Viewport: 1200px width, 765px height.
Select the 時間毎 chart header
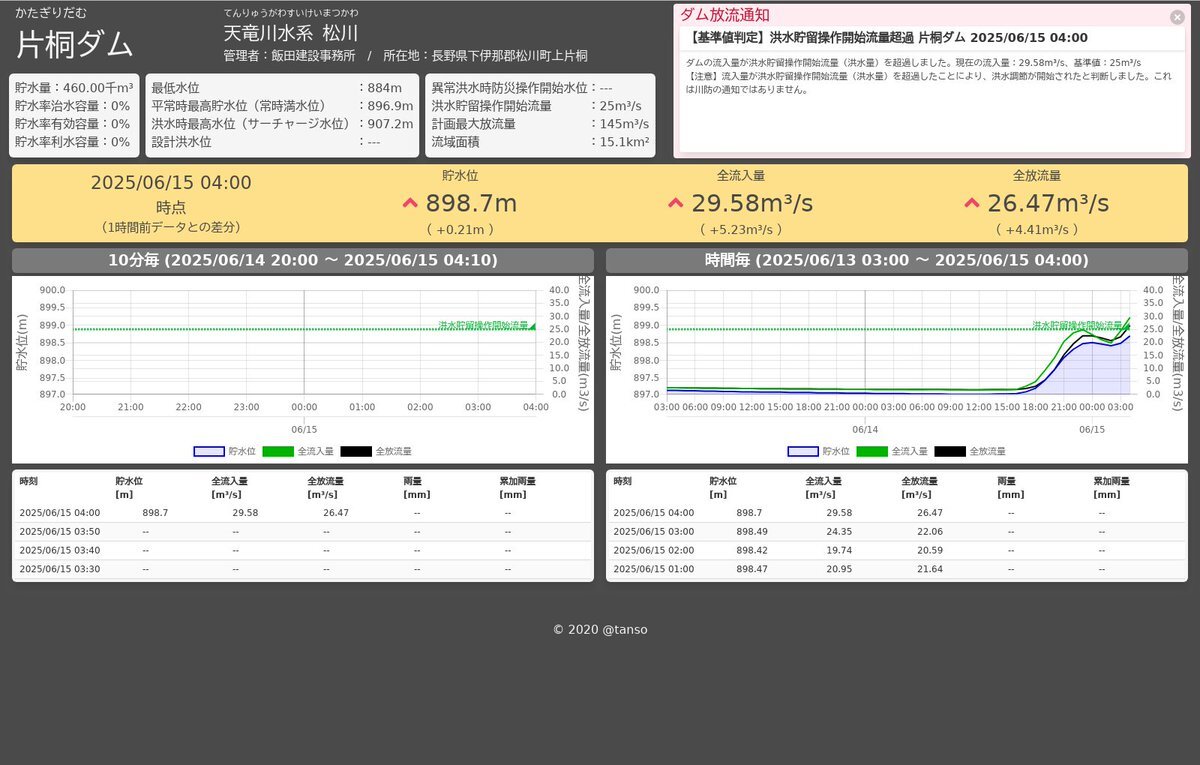[897, 261]
